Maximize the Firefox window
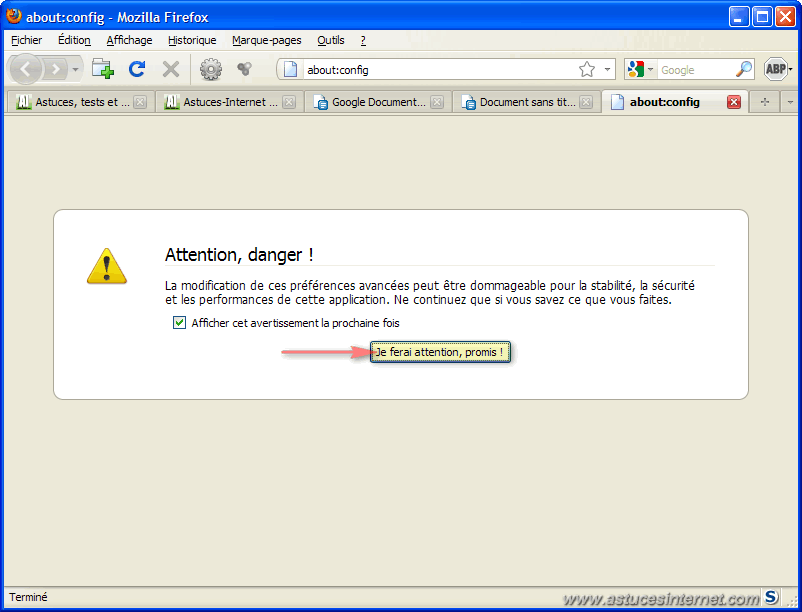The image size is (802, 612). [x=762, y=17]
